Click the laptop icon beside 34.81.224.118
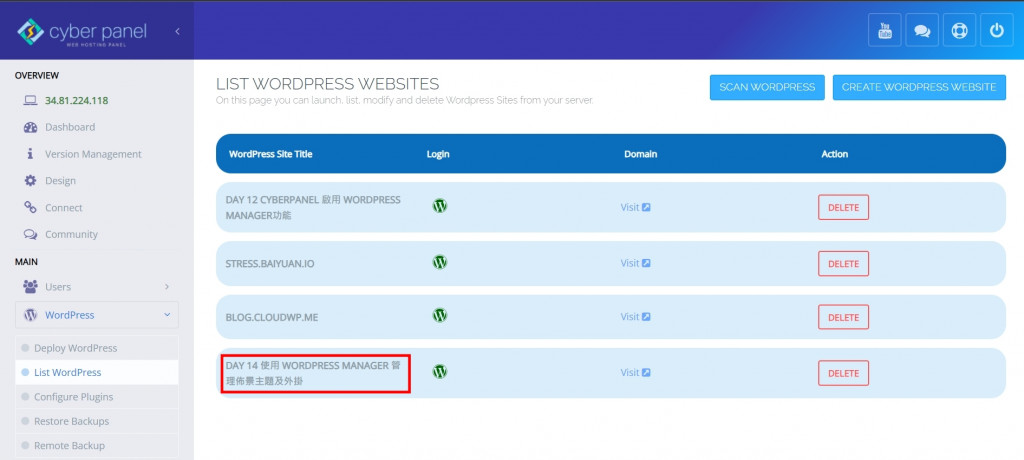This screenshot has height=460, width=1024. click(x=30, y=101)
